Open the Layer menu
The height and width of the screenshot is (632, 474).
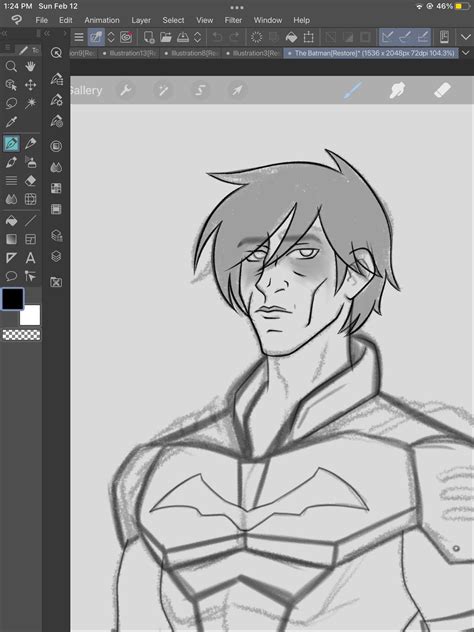point(141,20)
